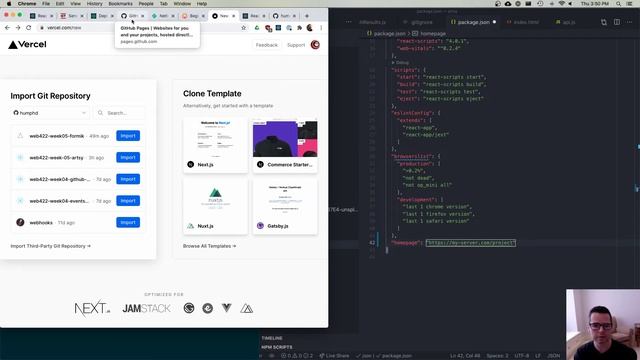The width and height of the screenshot is (640, 360).
Task: Click Import Third-Party Git Repository link
Action: (x=51, y=246)
